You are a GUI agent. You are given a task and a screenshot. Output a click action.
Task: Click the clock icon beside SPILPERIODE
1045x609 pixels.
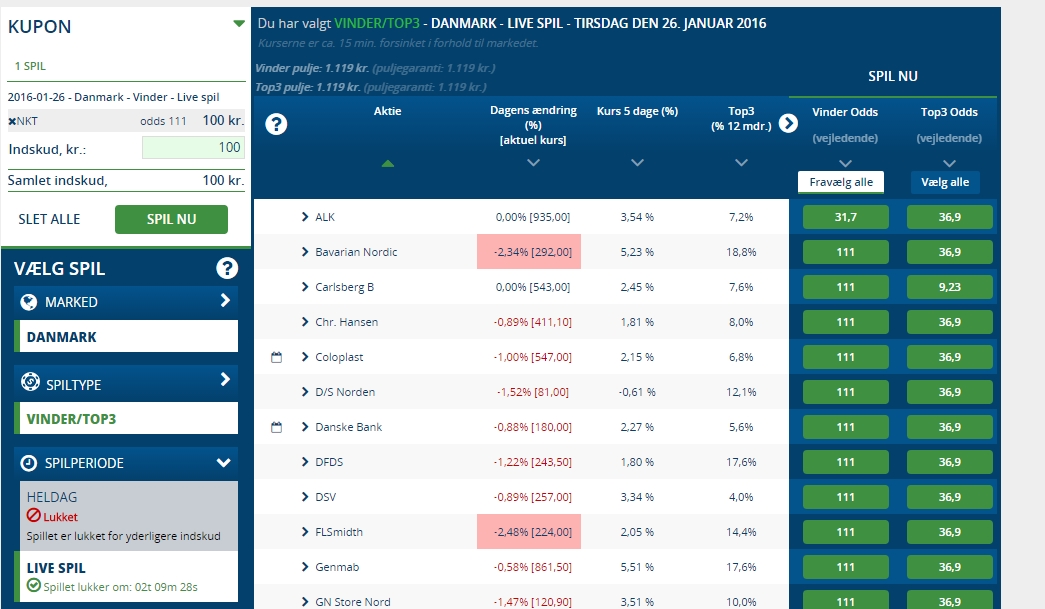tap(29, 463)
